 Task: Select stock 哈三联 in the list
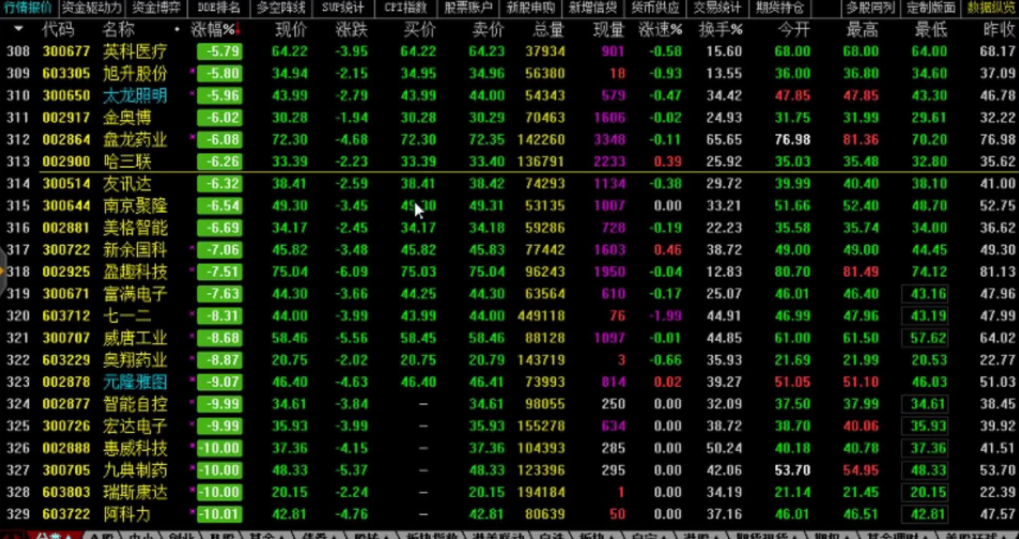(127, 161)
